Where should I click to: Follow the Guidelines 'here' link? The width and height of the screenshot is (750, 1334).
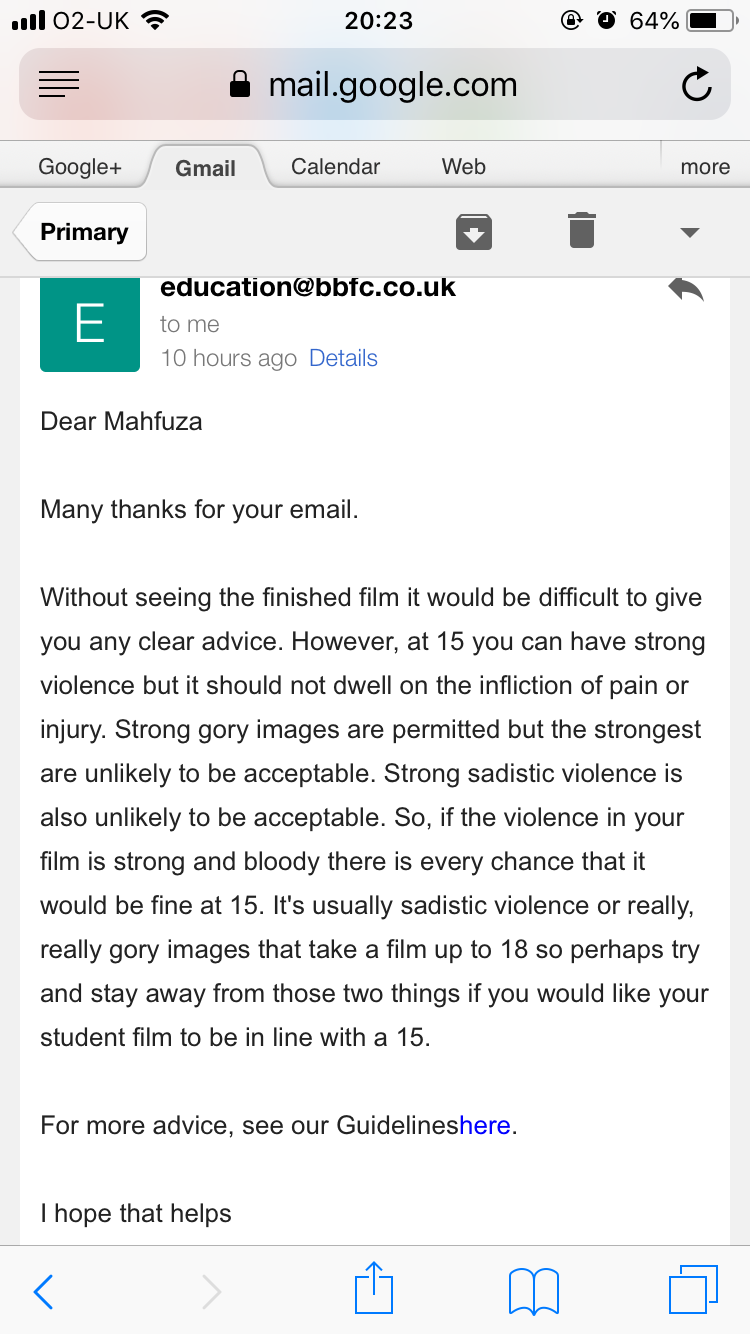pyautogui.click(x=485, y=1125)
